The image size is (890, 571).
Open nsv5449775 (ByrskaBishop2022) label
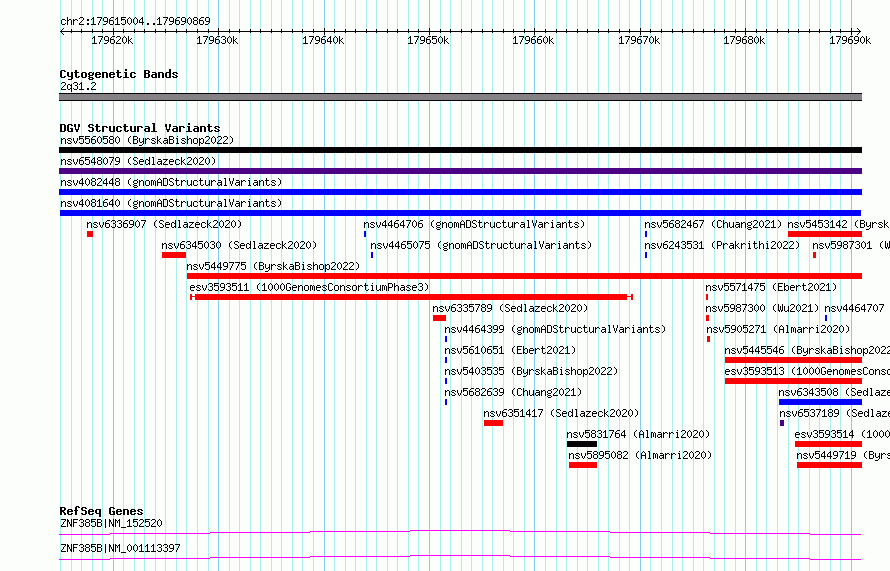coord(273,266)
